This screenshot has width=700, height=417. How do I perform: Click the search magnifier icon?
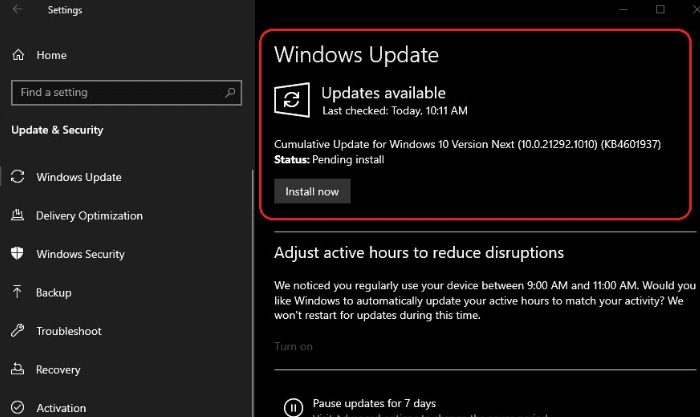[x=230, y=92]
